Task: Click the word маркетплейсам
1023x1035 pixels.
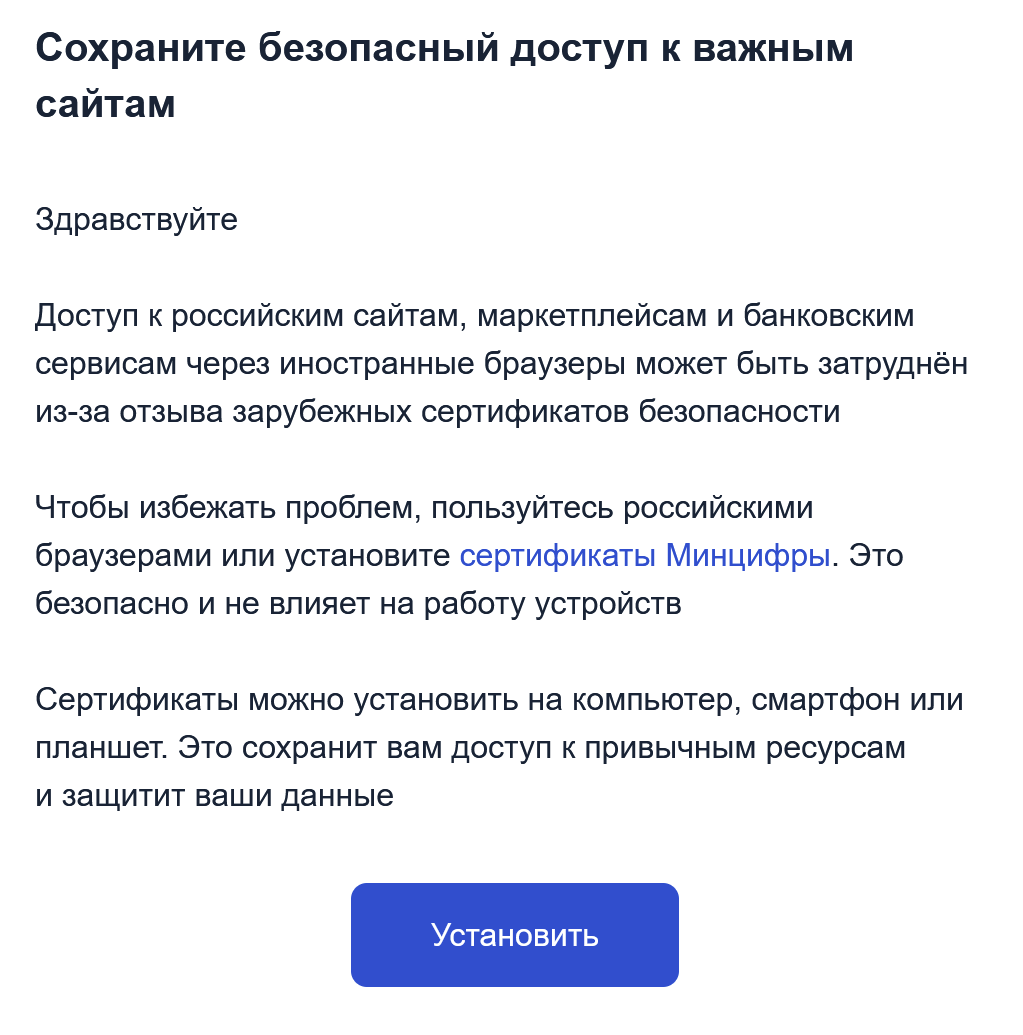Action: (x=592, y=316)
